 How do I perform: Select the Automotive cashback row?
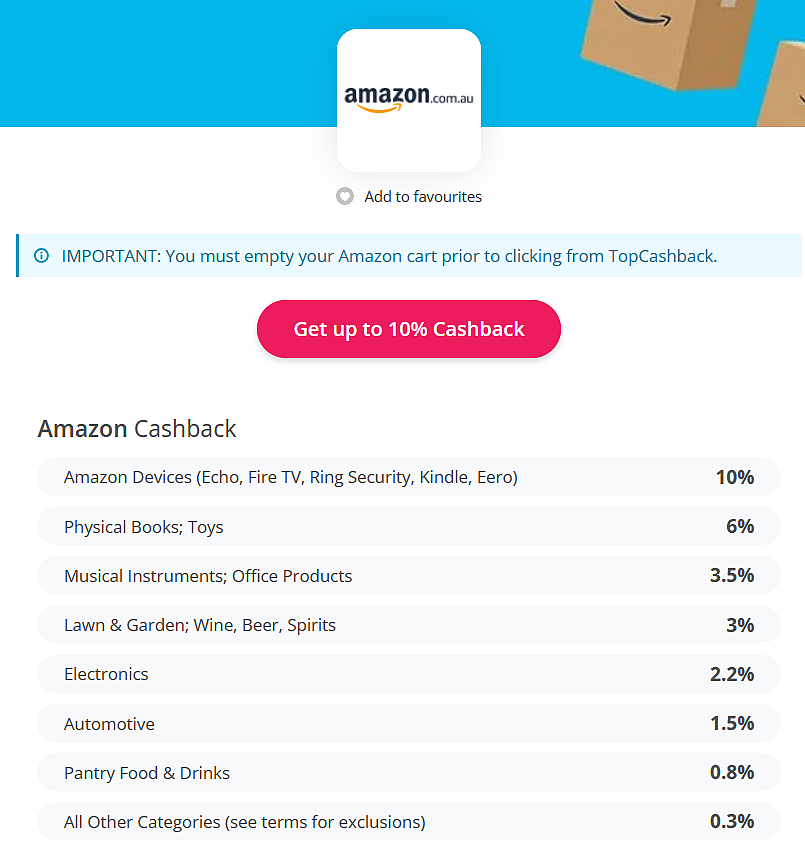click(x=409, y=723)
